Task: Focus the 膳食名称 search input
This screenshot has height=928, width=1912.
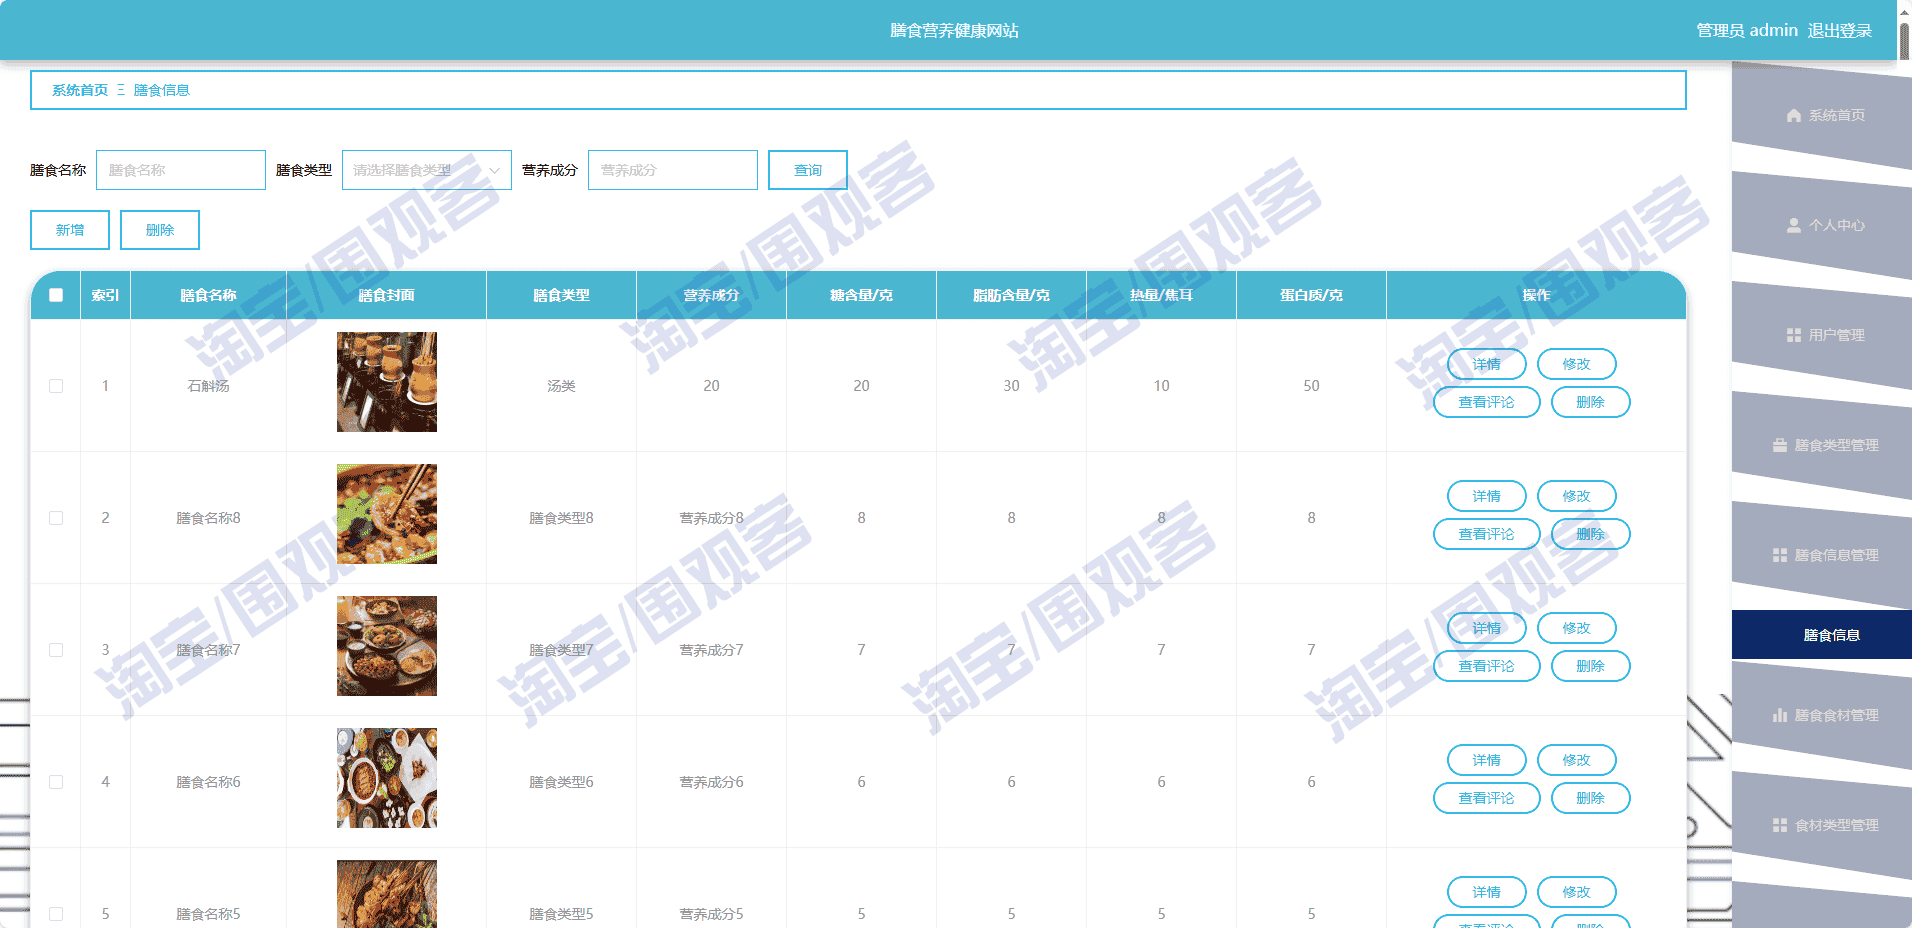Action: click(181, 170)
